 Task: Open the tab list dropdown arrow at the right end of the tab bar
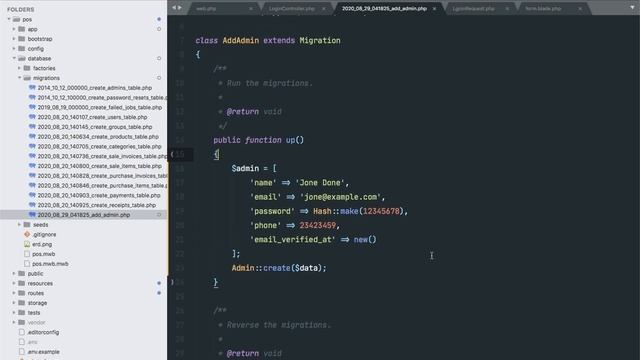click(632, 8)
